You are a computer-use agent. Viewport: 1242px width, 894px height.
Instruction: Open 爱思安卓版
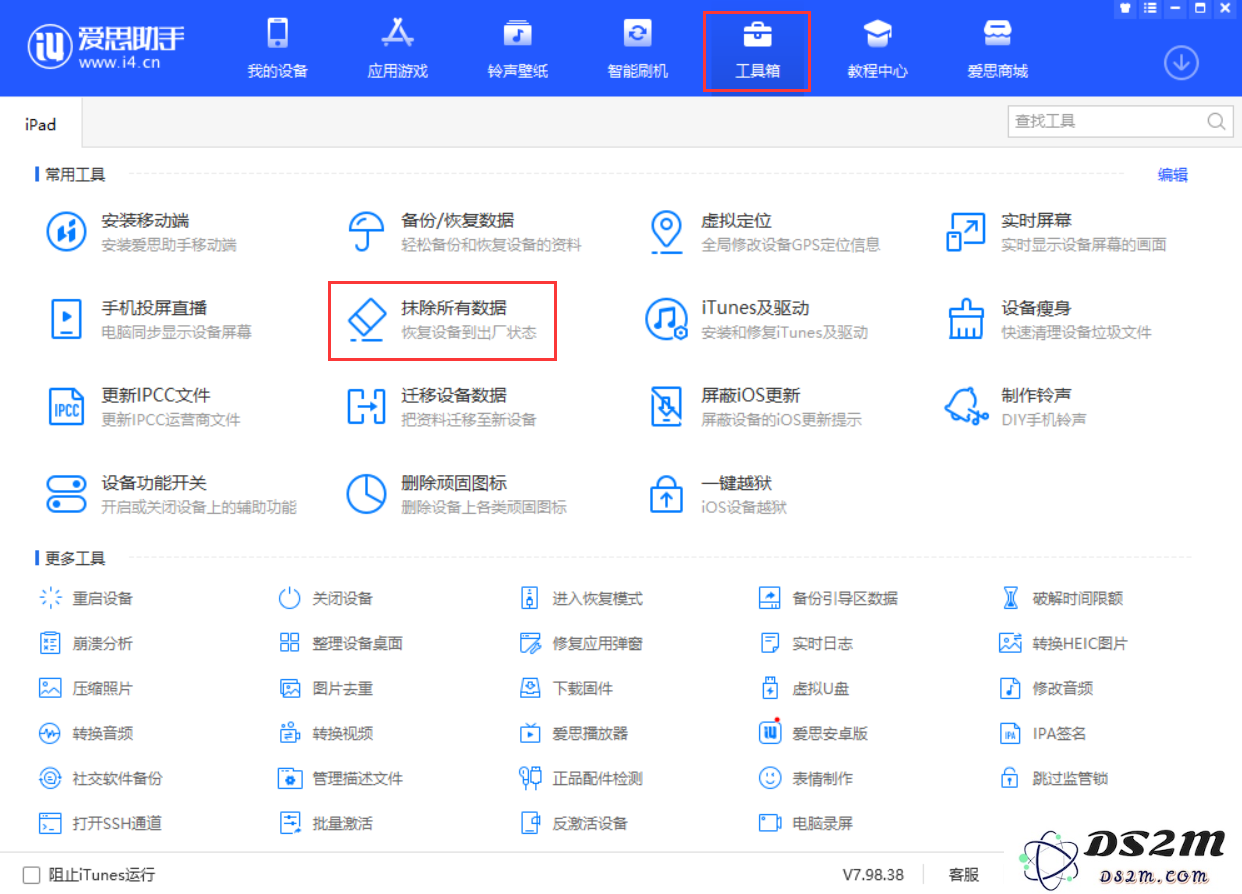[x=814, y=733]
